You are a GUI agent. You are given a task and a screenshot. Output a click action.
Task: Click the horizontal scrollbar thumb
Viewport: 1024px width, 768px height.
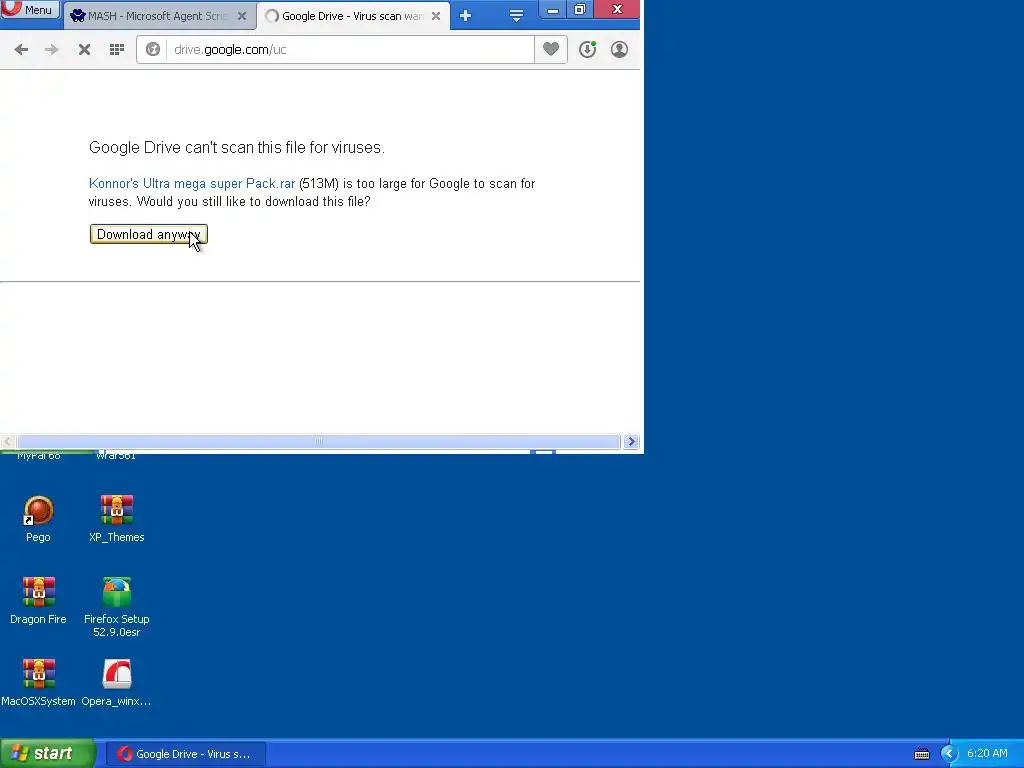pyautogui.click(x=319, y=441)
